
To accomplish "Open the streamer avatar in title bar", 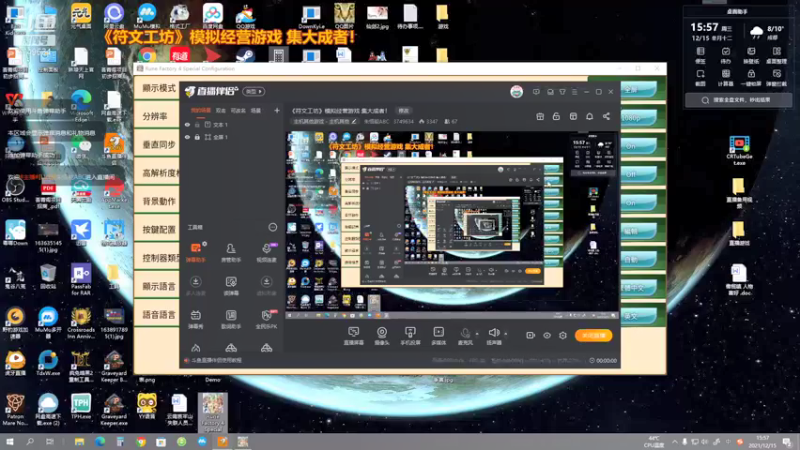I will pyautogui.click(x=516, y=92).
